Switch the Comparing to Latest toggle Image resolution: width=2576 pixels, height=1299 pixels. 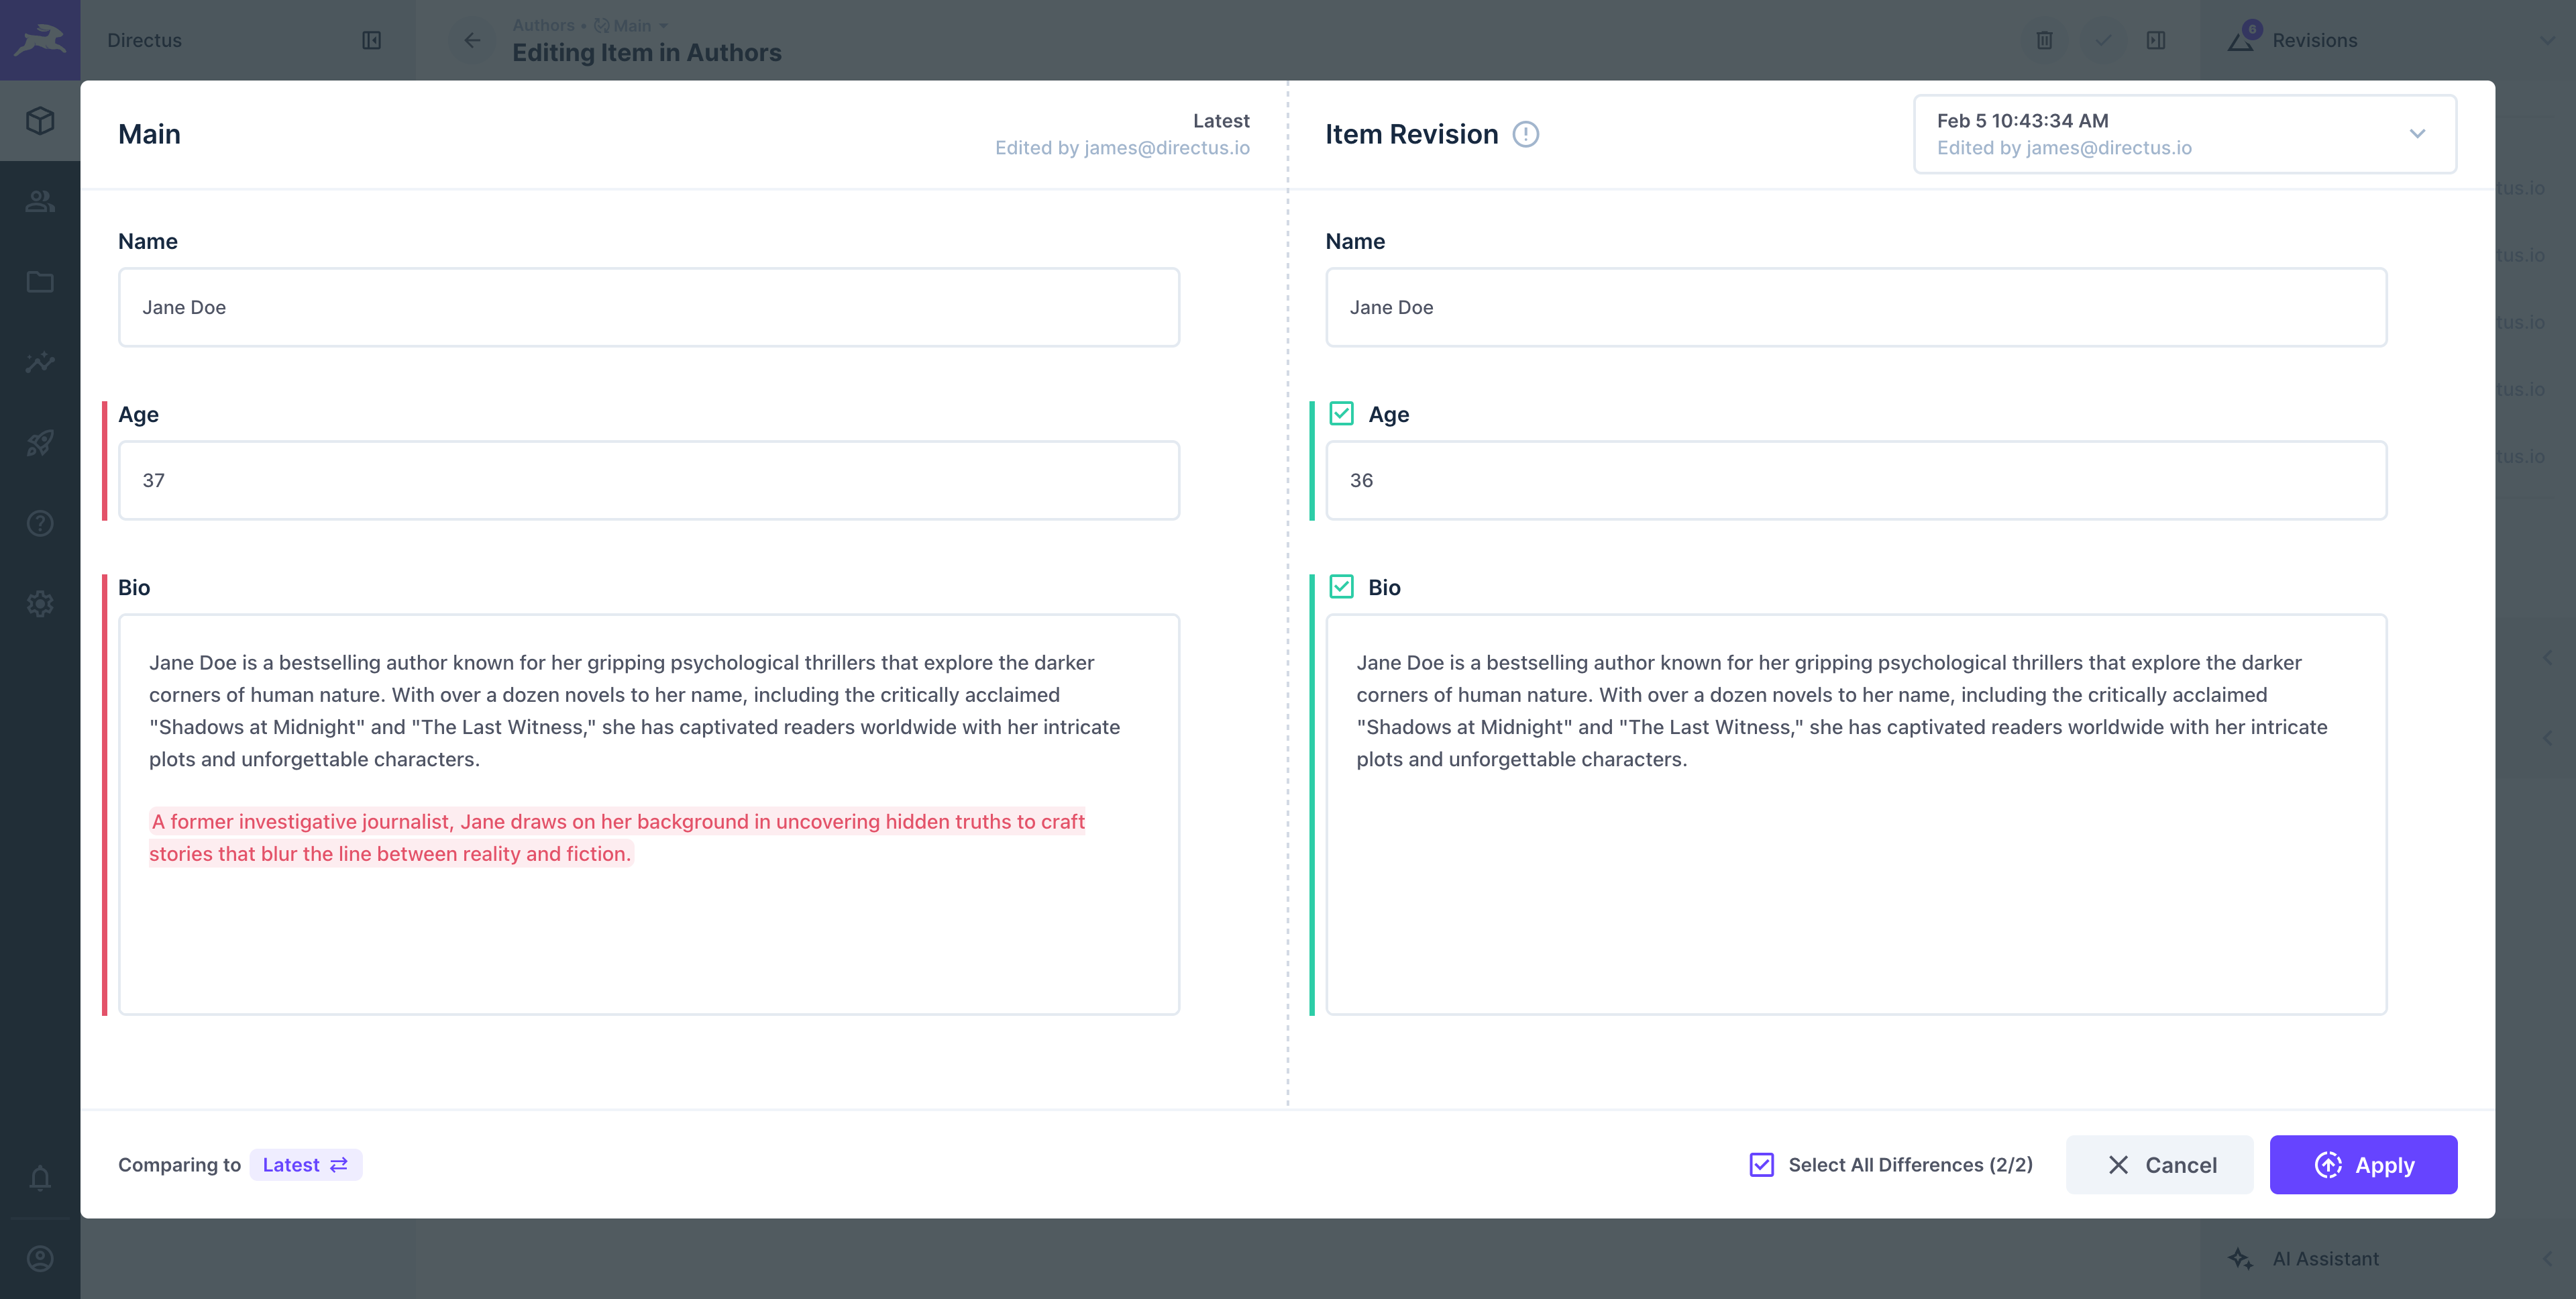pyautogui.click(x=305, y=1165)
